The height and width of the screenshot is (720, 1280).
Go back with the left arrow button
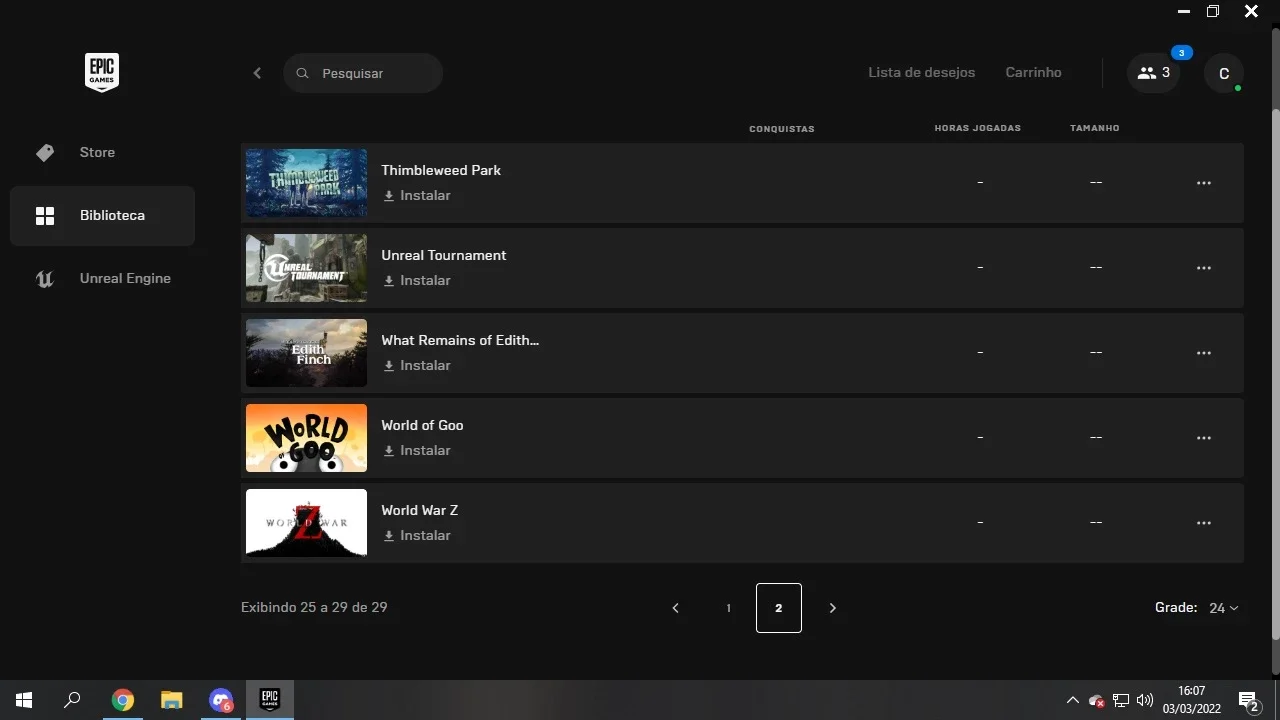257,73
